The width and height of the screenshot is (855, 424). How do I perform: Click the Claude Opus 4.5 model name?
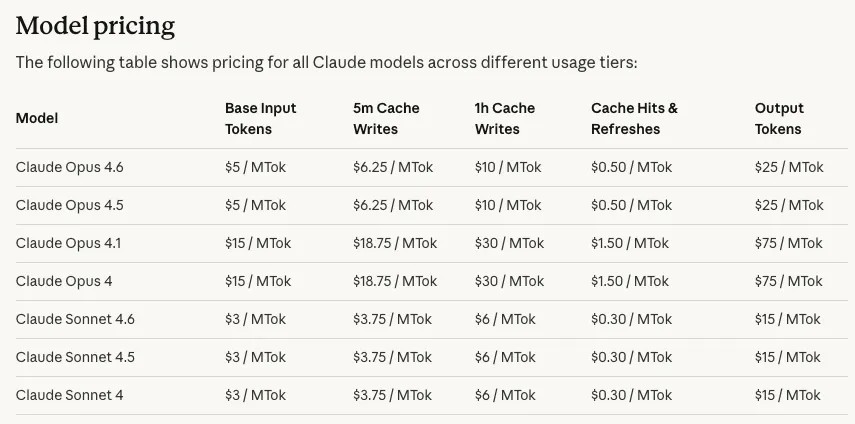pyautogui.click(x=70, y=205)
